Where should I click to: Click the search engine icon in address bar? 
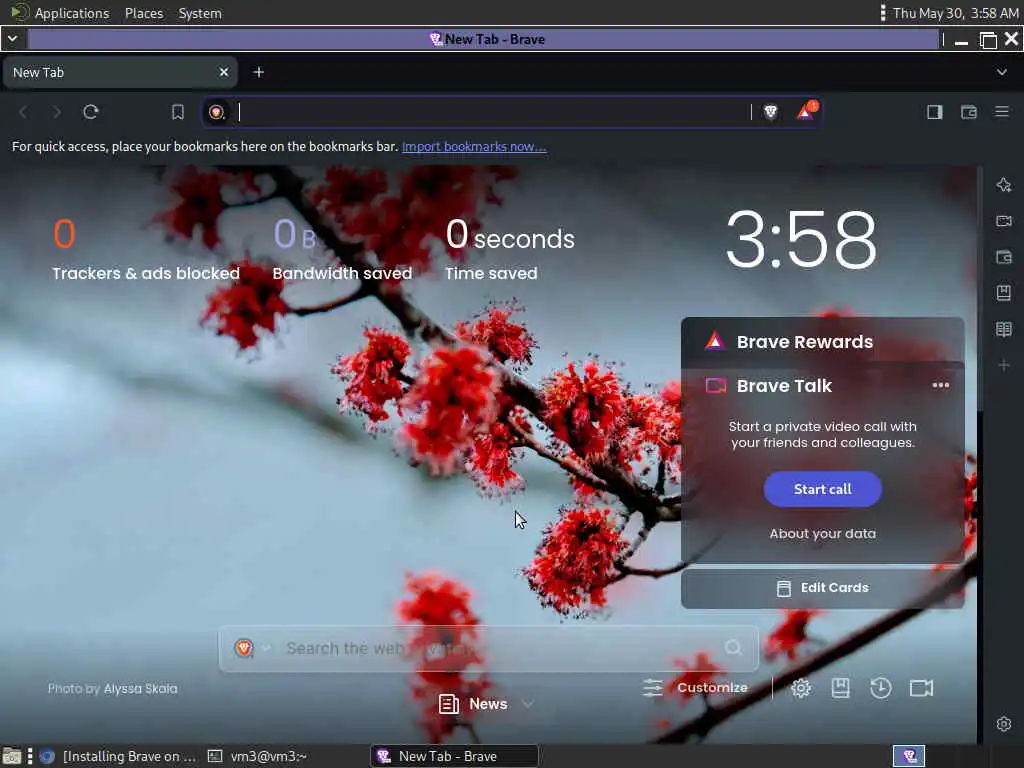pyautogui.click(x=217, y=112)
